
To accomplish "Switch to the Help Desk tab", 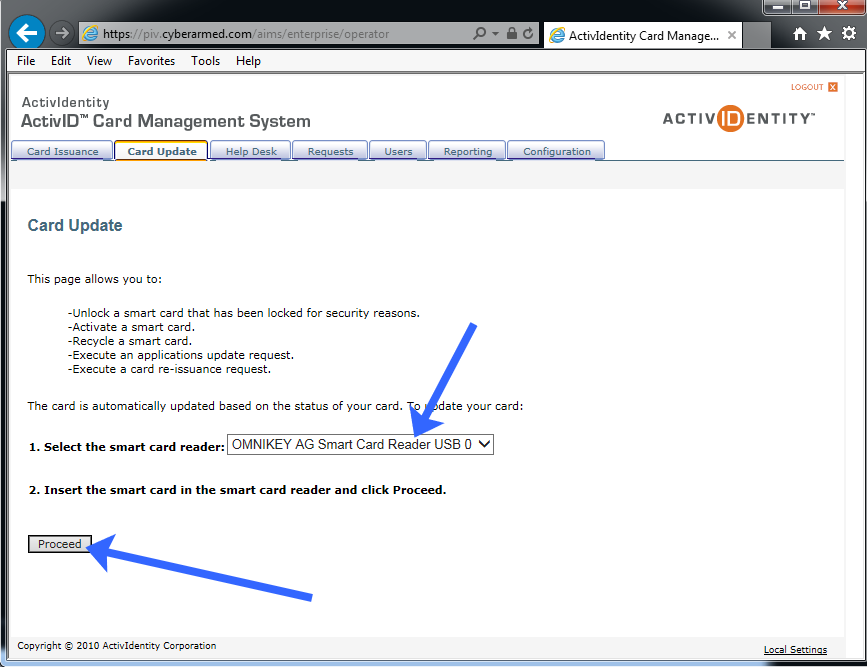I will 251,151.
